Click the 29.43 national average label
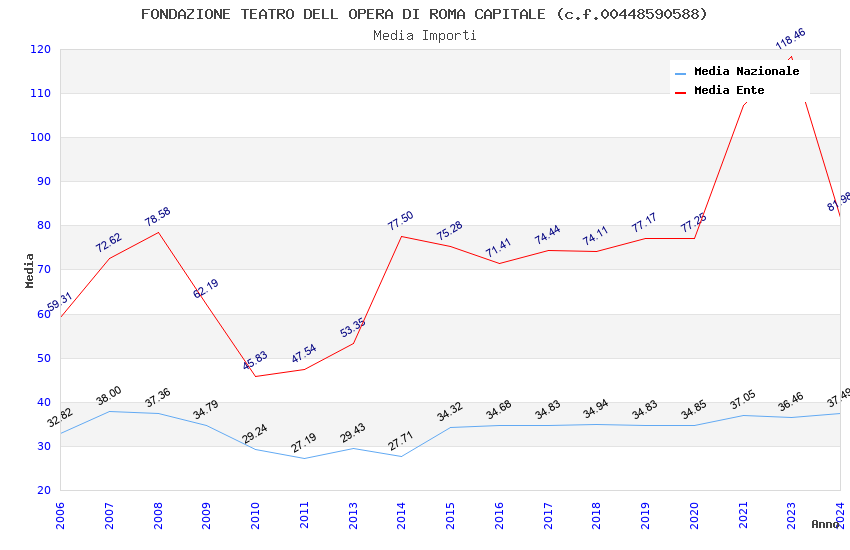Screen dimensions: 850x550 353,433
